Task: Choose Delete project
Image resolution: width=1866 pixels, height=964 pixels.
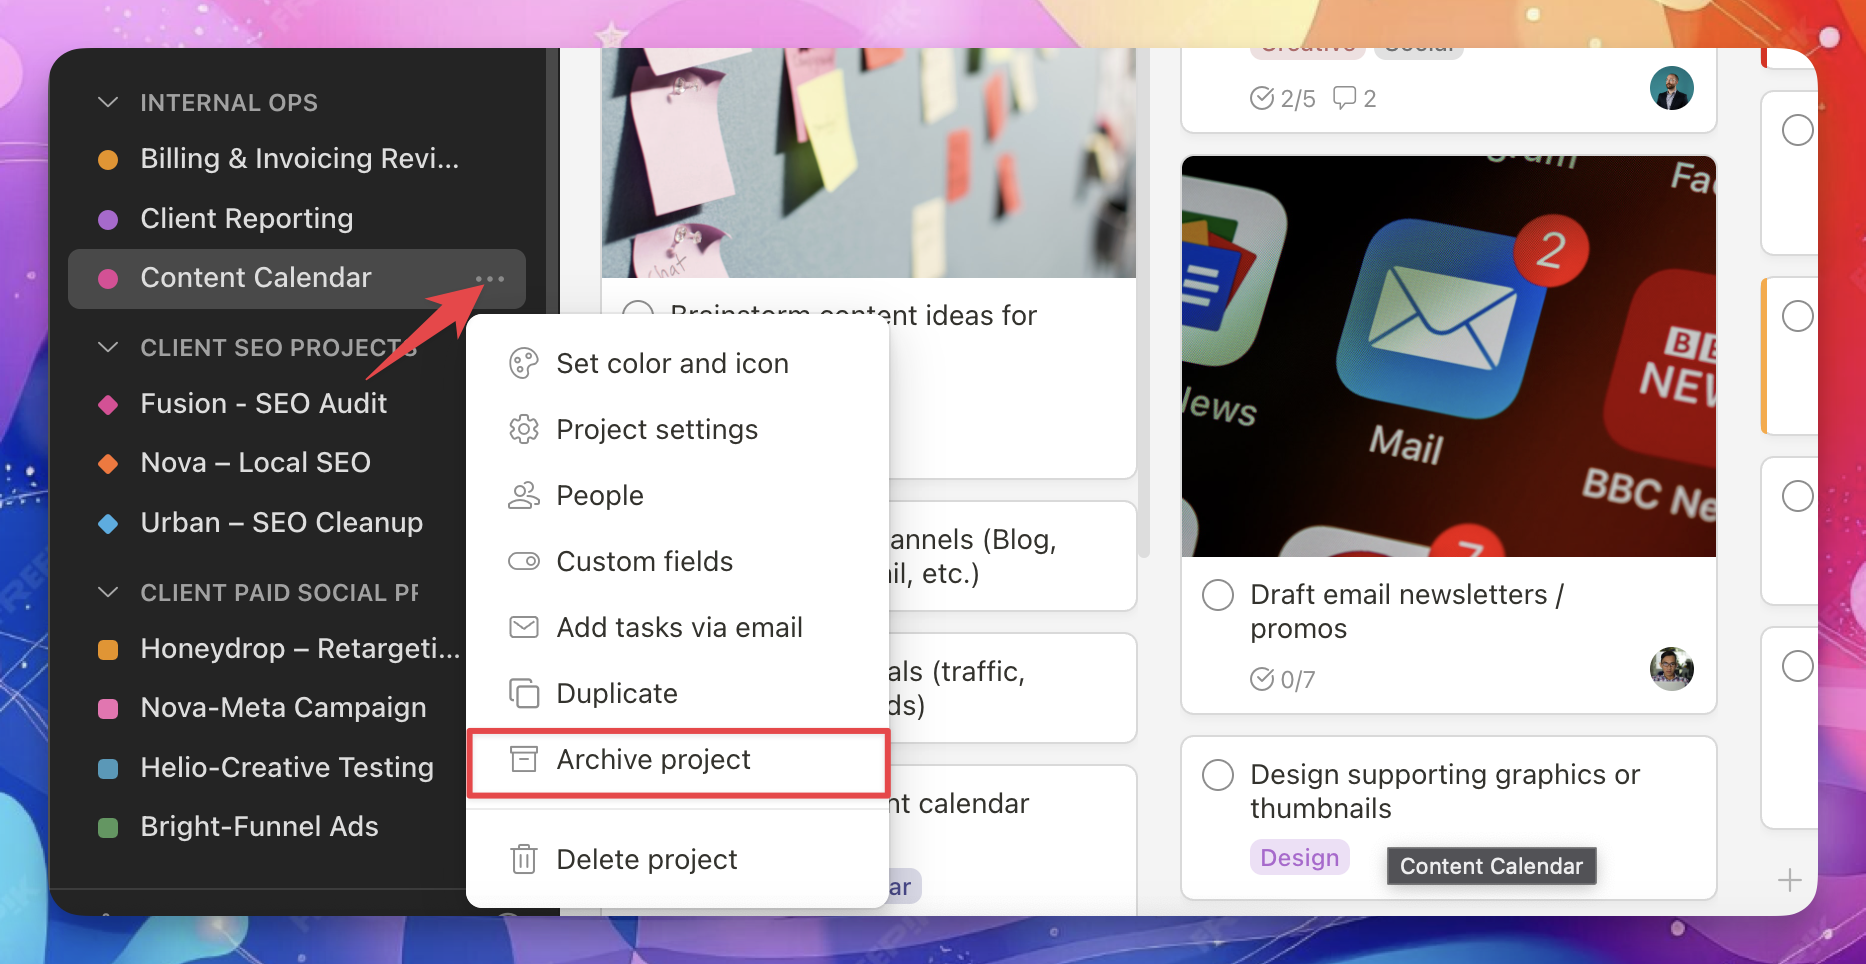Action: click(678, 859)
